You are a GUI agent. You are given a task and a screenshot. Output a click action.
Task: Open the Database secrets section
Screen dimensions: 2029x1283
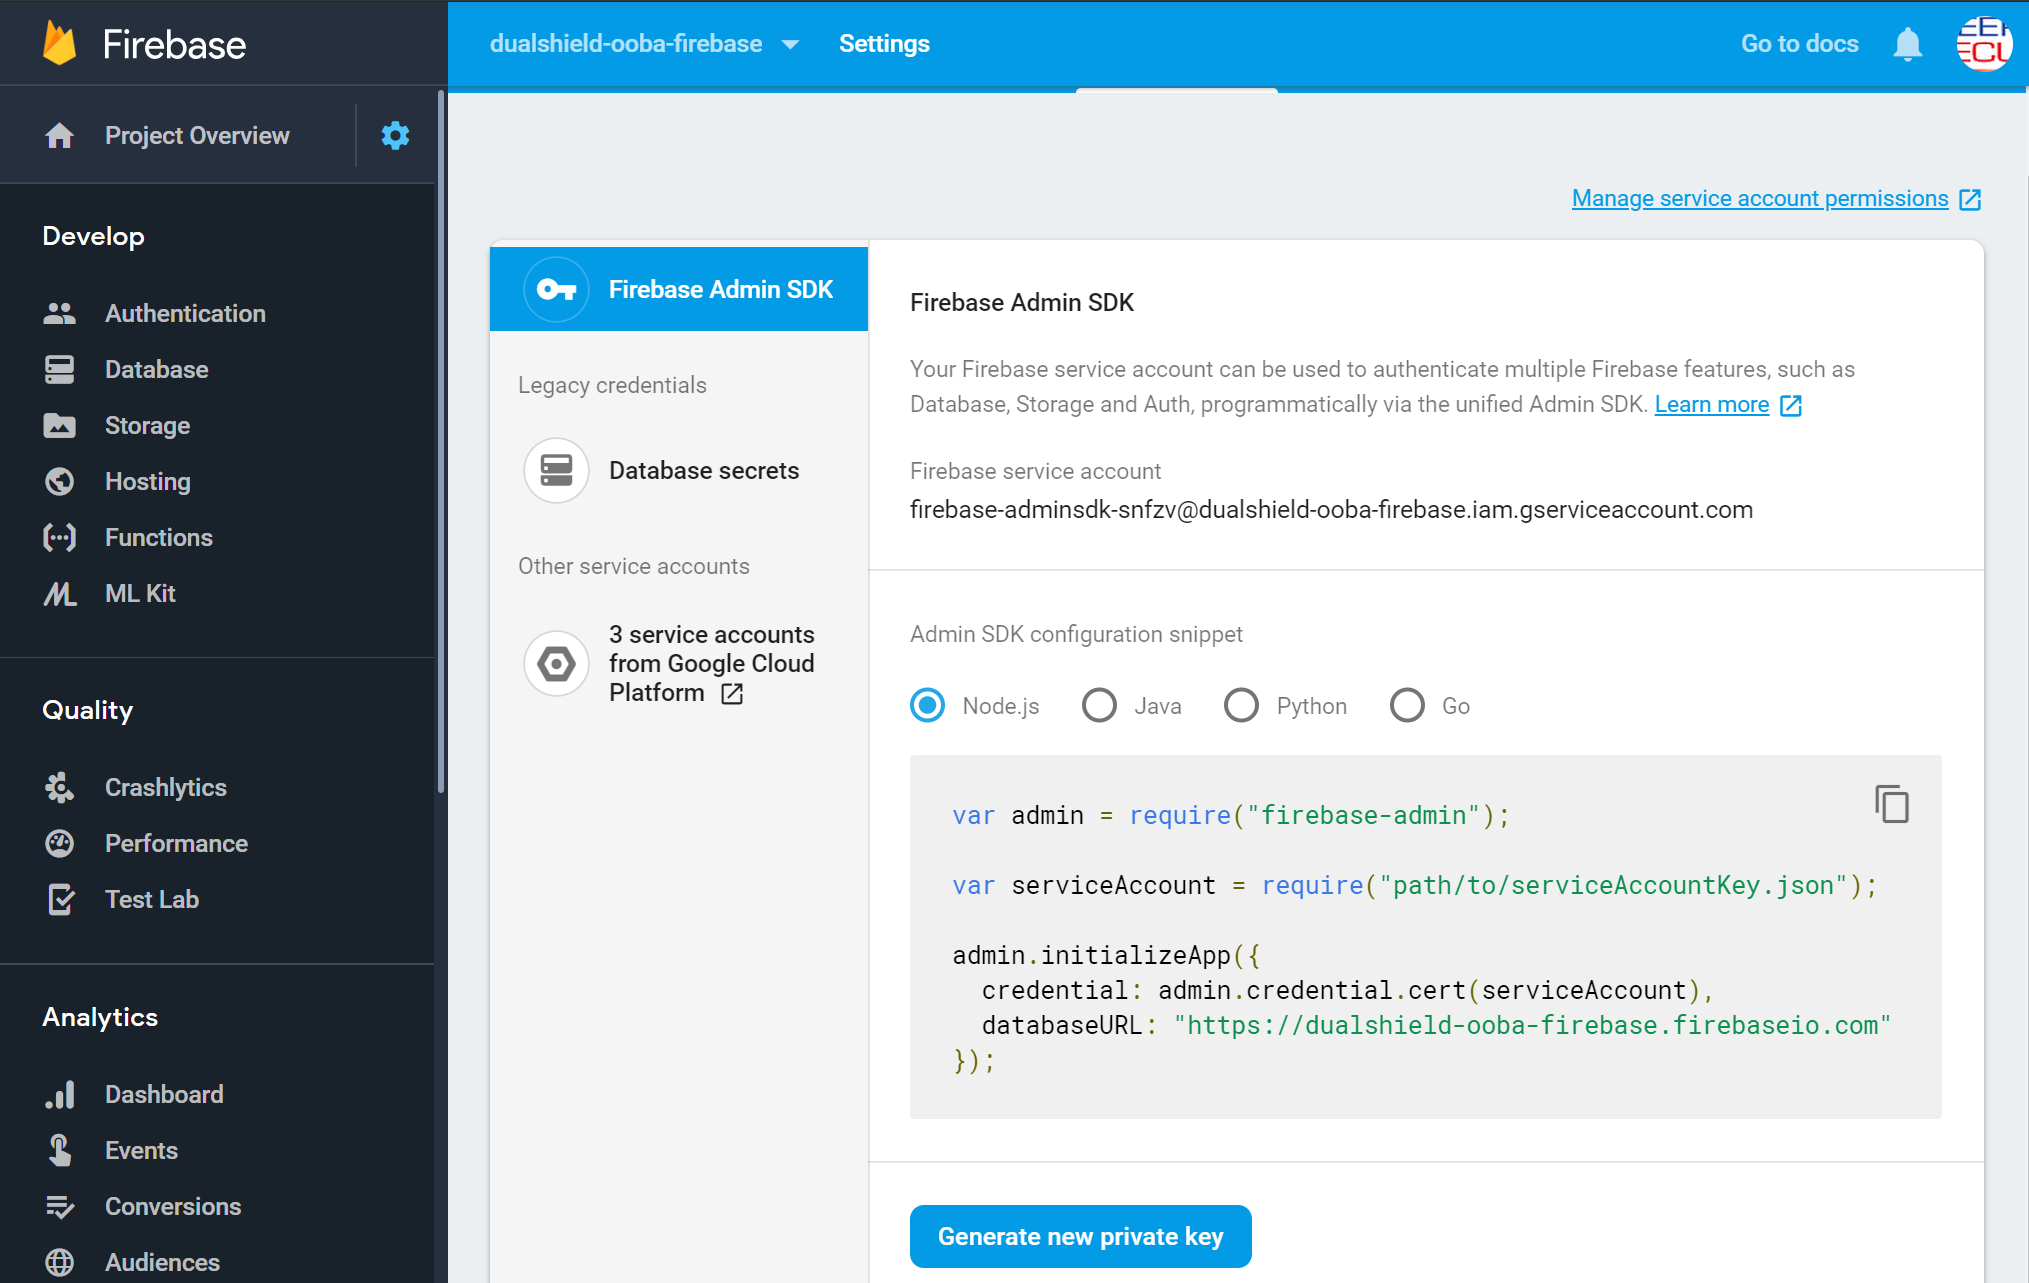703,470
